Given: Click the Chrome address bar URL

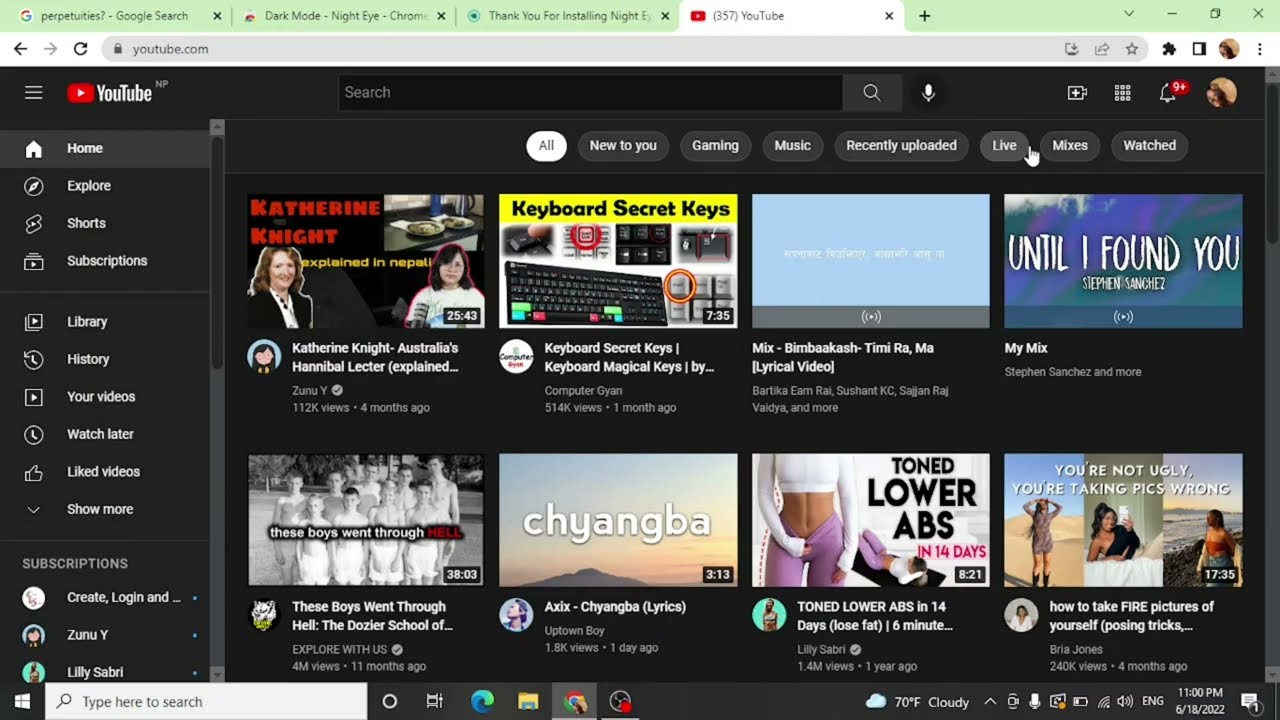Looking at the screenshot, I should pyautogui.click(x=170, y=49).
